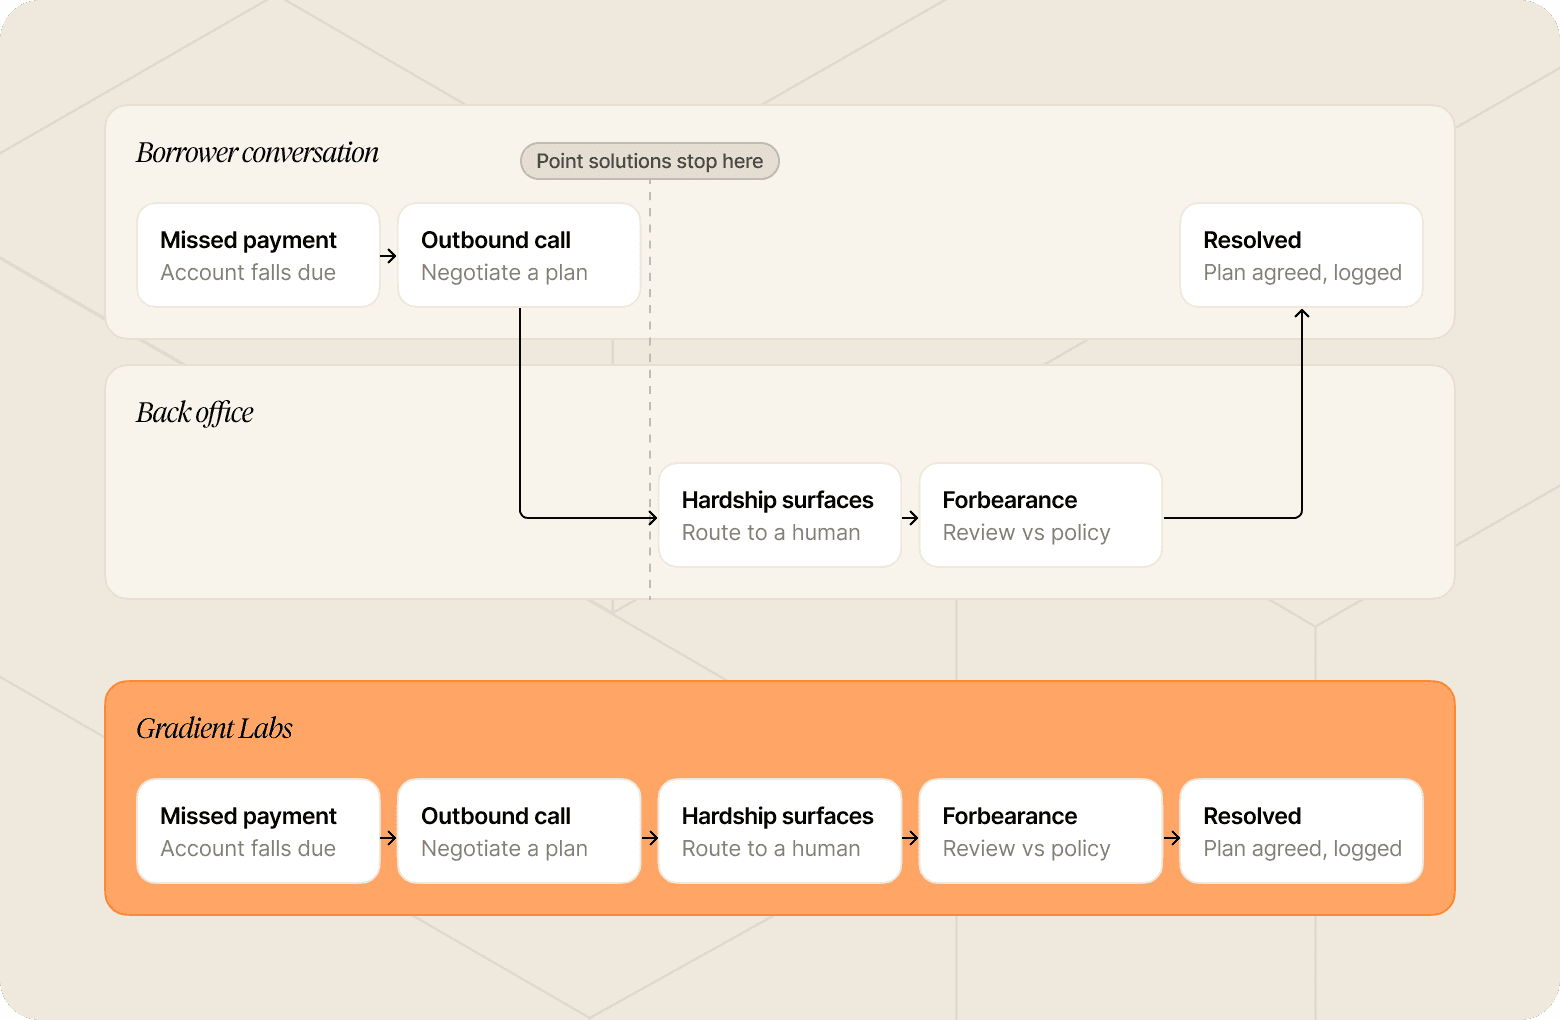Select the Resolved card in Borrower conversation
Screen dimensions: 1560x1020
tap(1301, 255)
